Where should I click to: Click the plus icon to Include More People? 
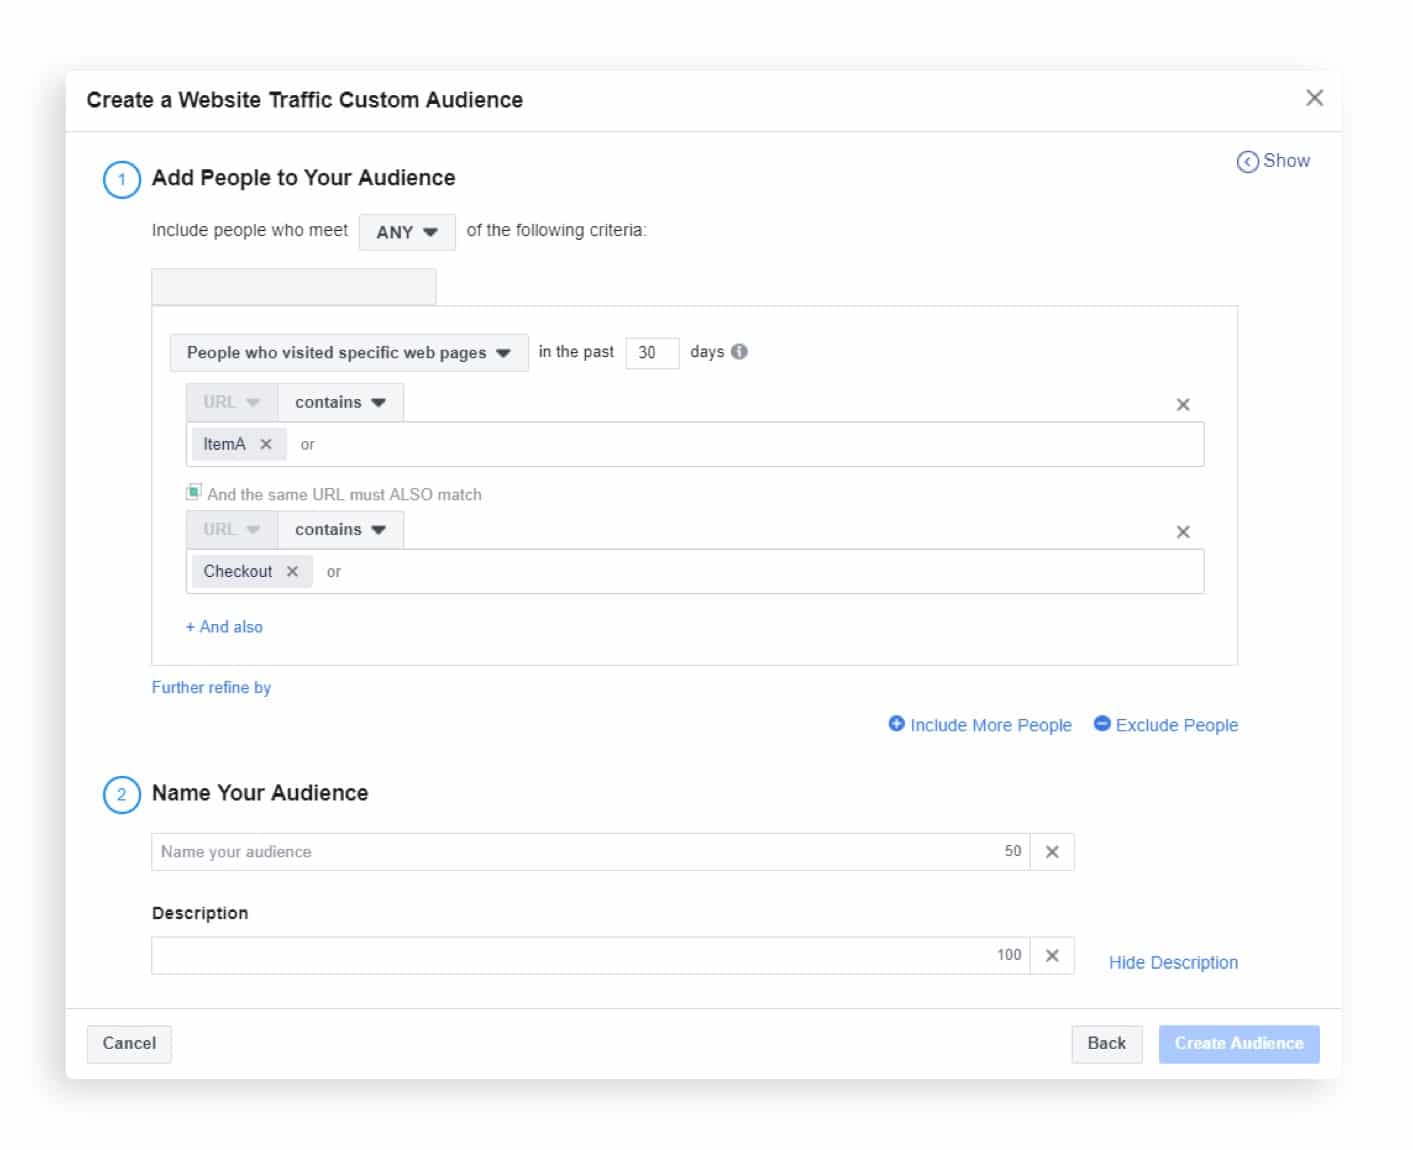897,724
